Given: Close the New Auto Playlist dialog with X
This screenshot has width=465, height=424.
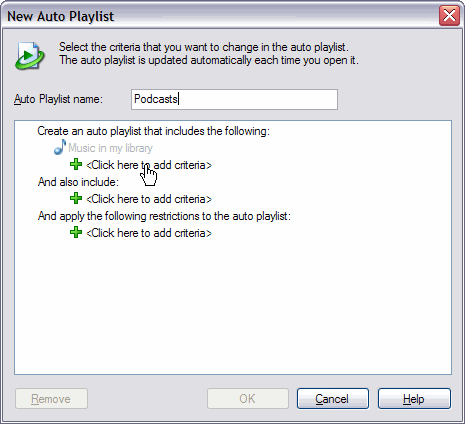Looking at the screenshot, I should coord(449,15).
